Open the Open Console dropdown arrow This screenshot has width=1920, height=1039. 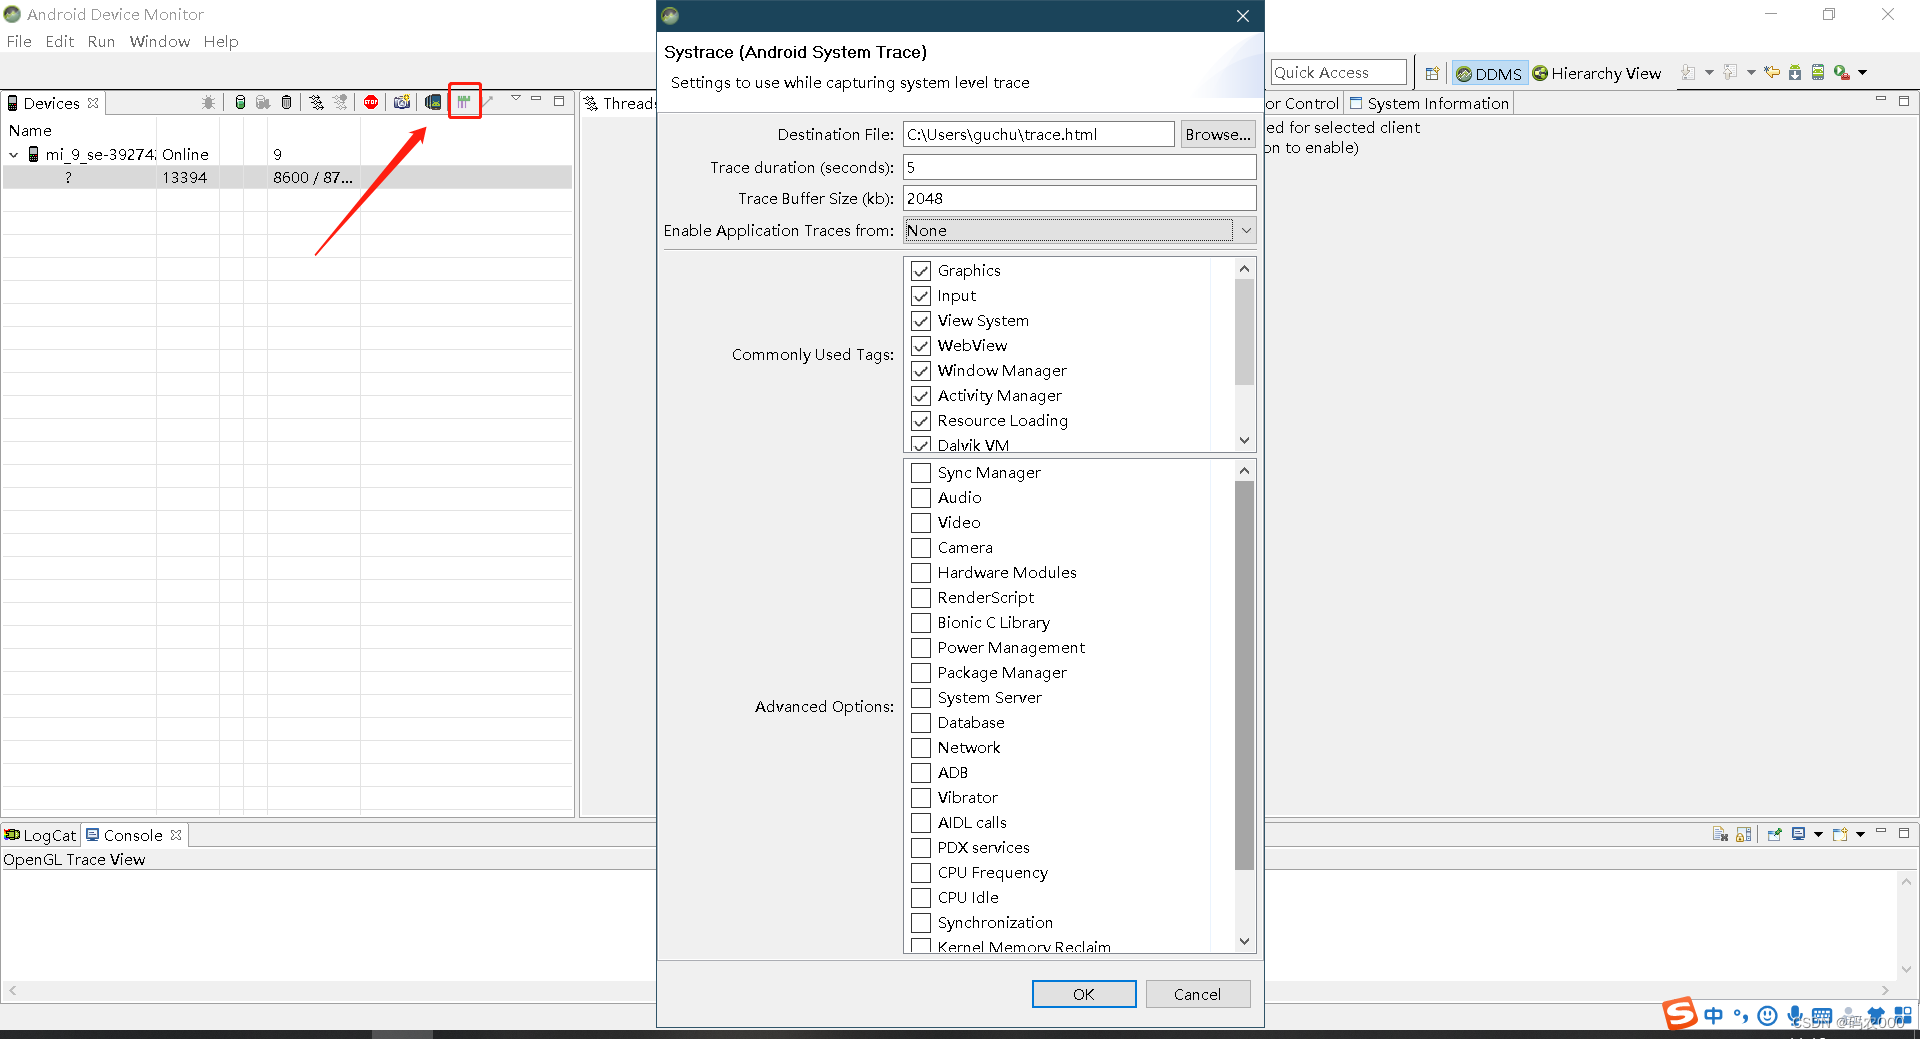(x=1860, y=834)
